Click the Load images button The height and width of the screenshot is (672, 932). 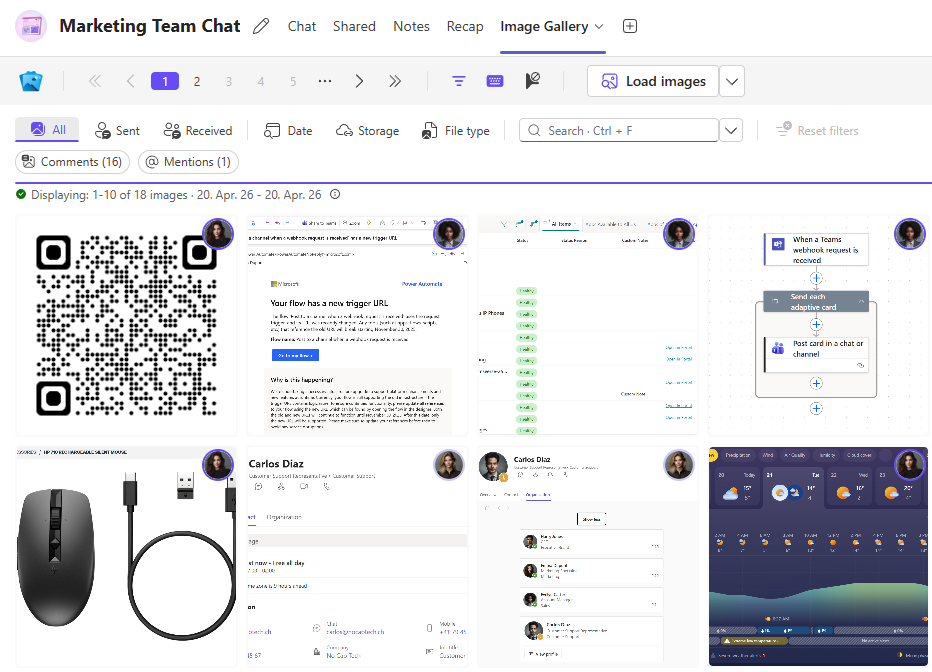(x=653, y=81)
